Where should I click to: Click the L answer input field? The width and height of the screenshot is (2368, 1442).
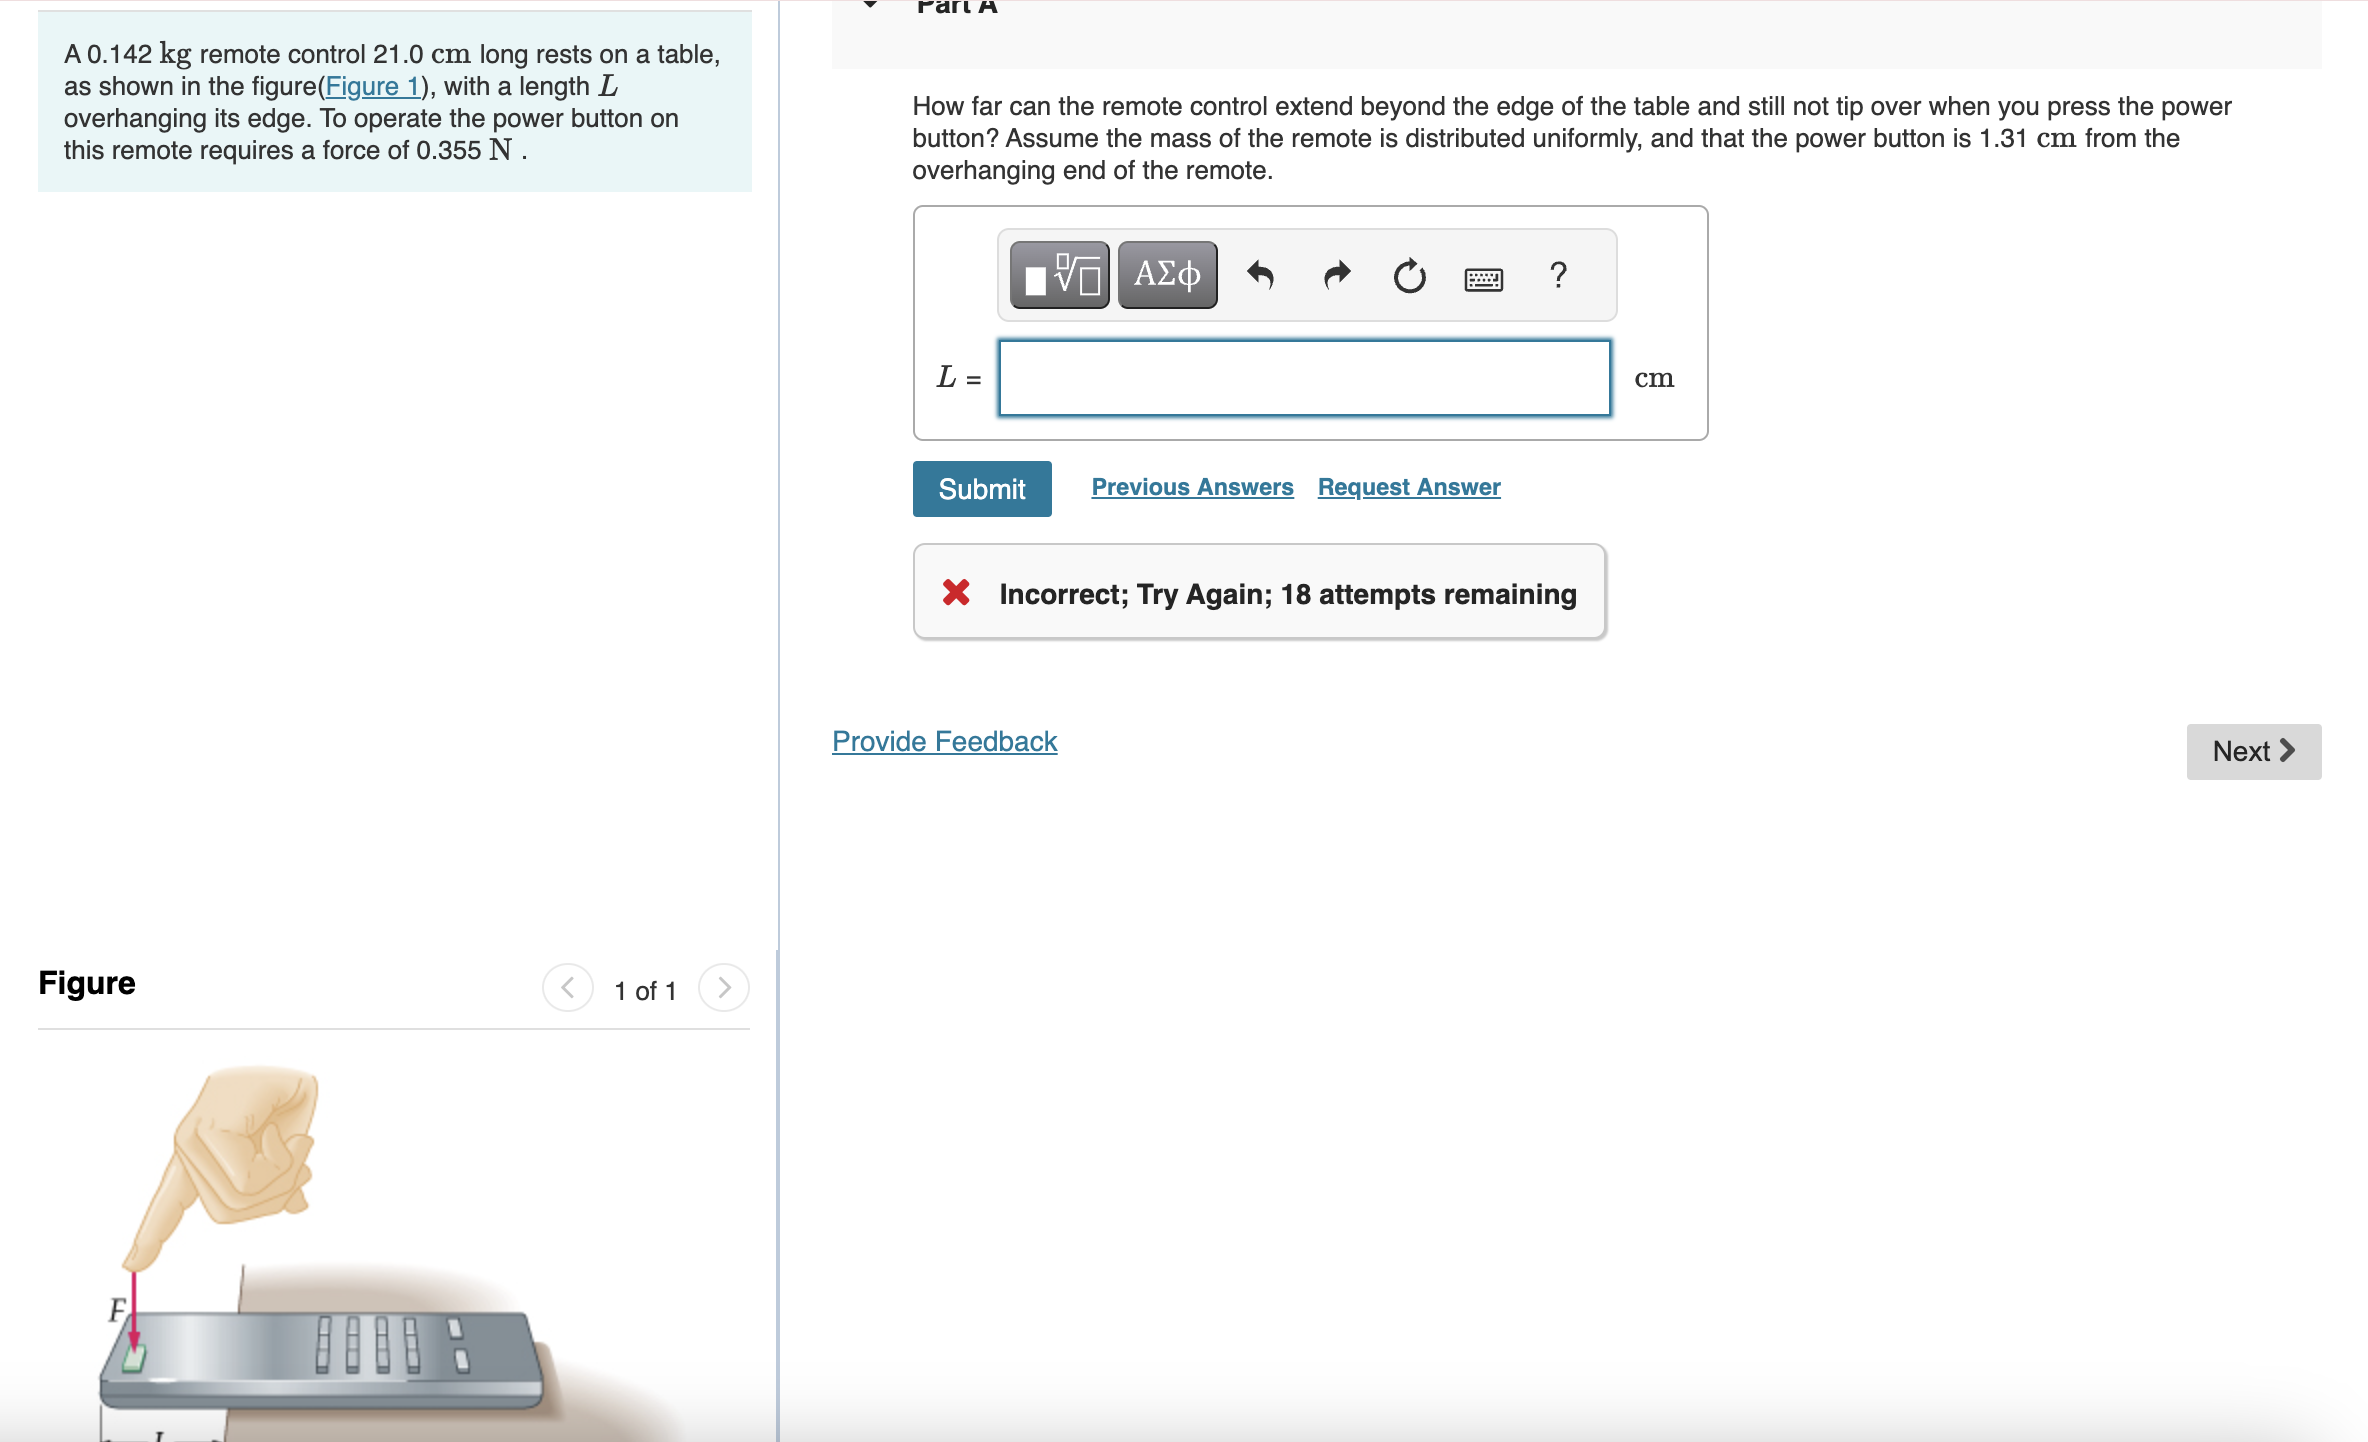1304,378
